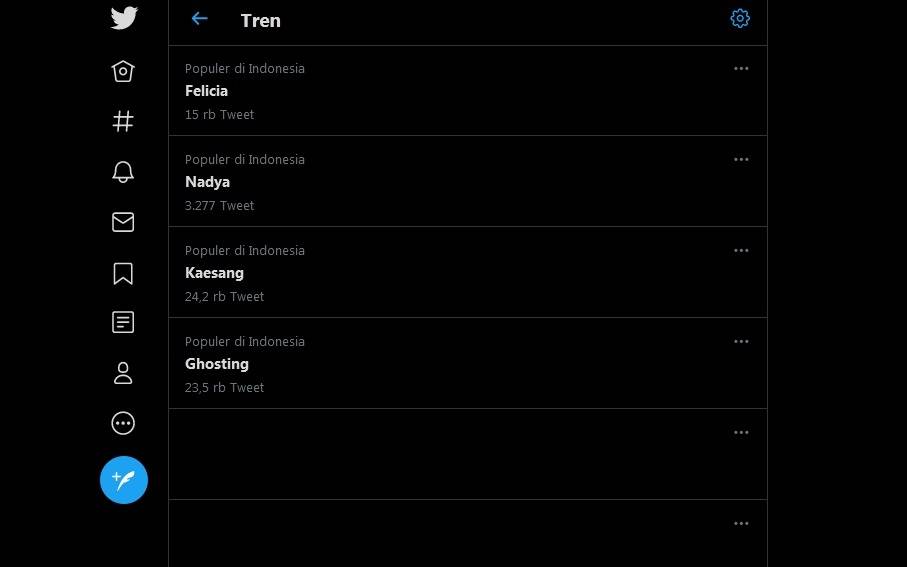907x567 pixels.
Task: Compose a new Tweet
Action: click(124, 480)
